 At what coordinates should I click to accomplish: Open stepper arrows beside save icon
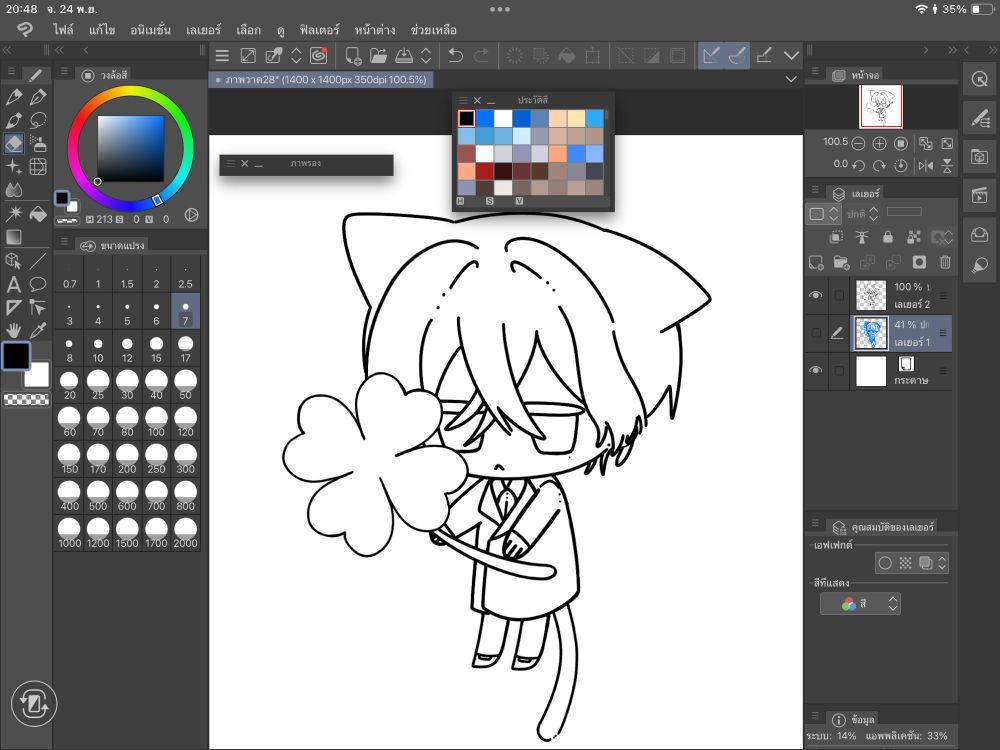pyautogui.click(x=426, y=56)
